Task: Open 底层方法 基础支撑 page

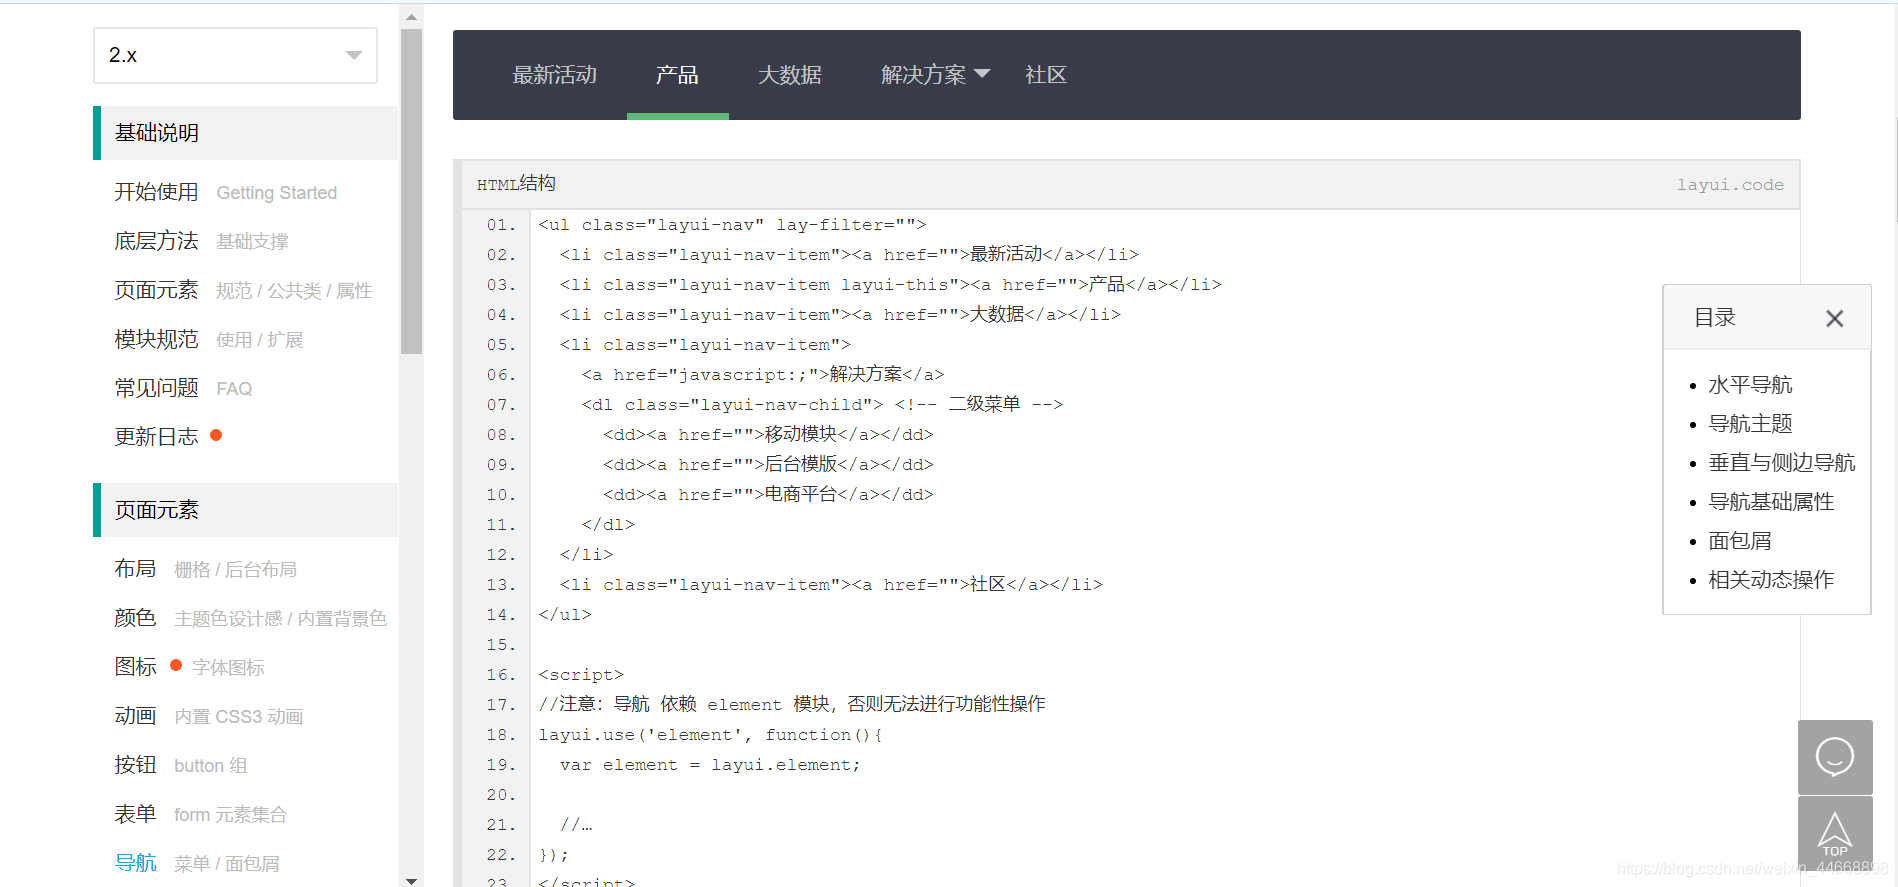Action: 201,241
